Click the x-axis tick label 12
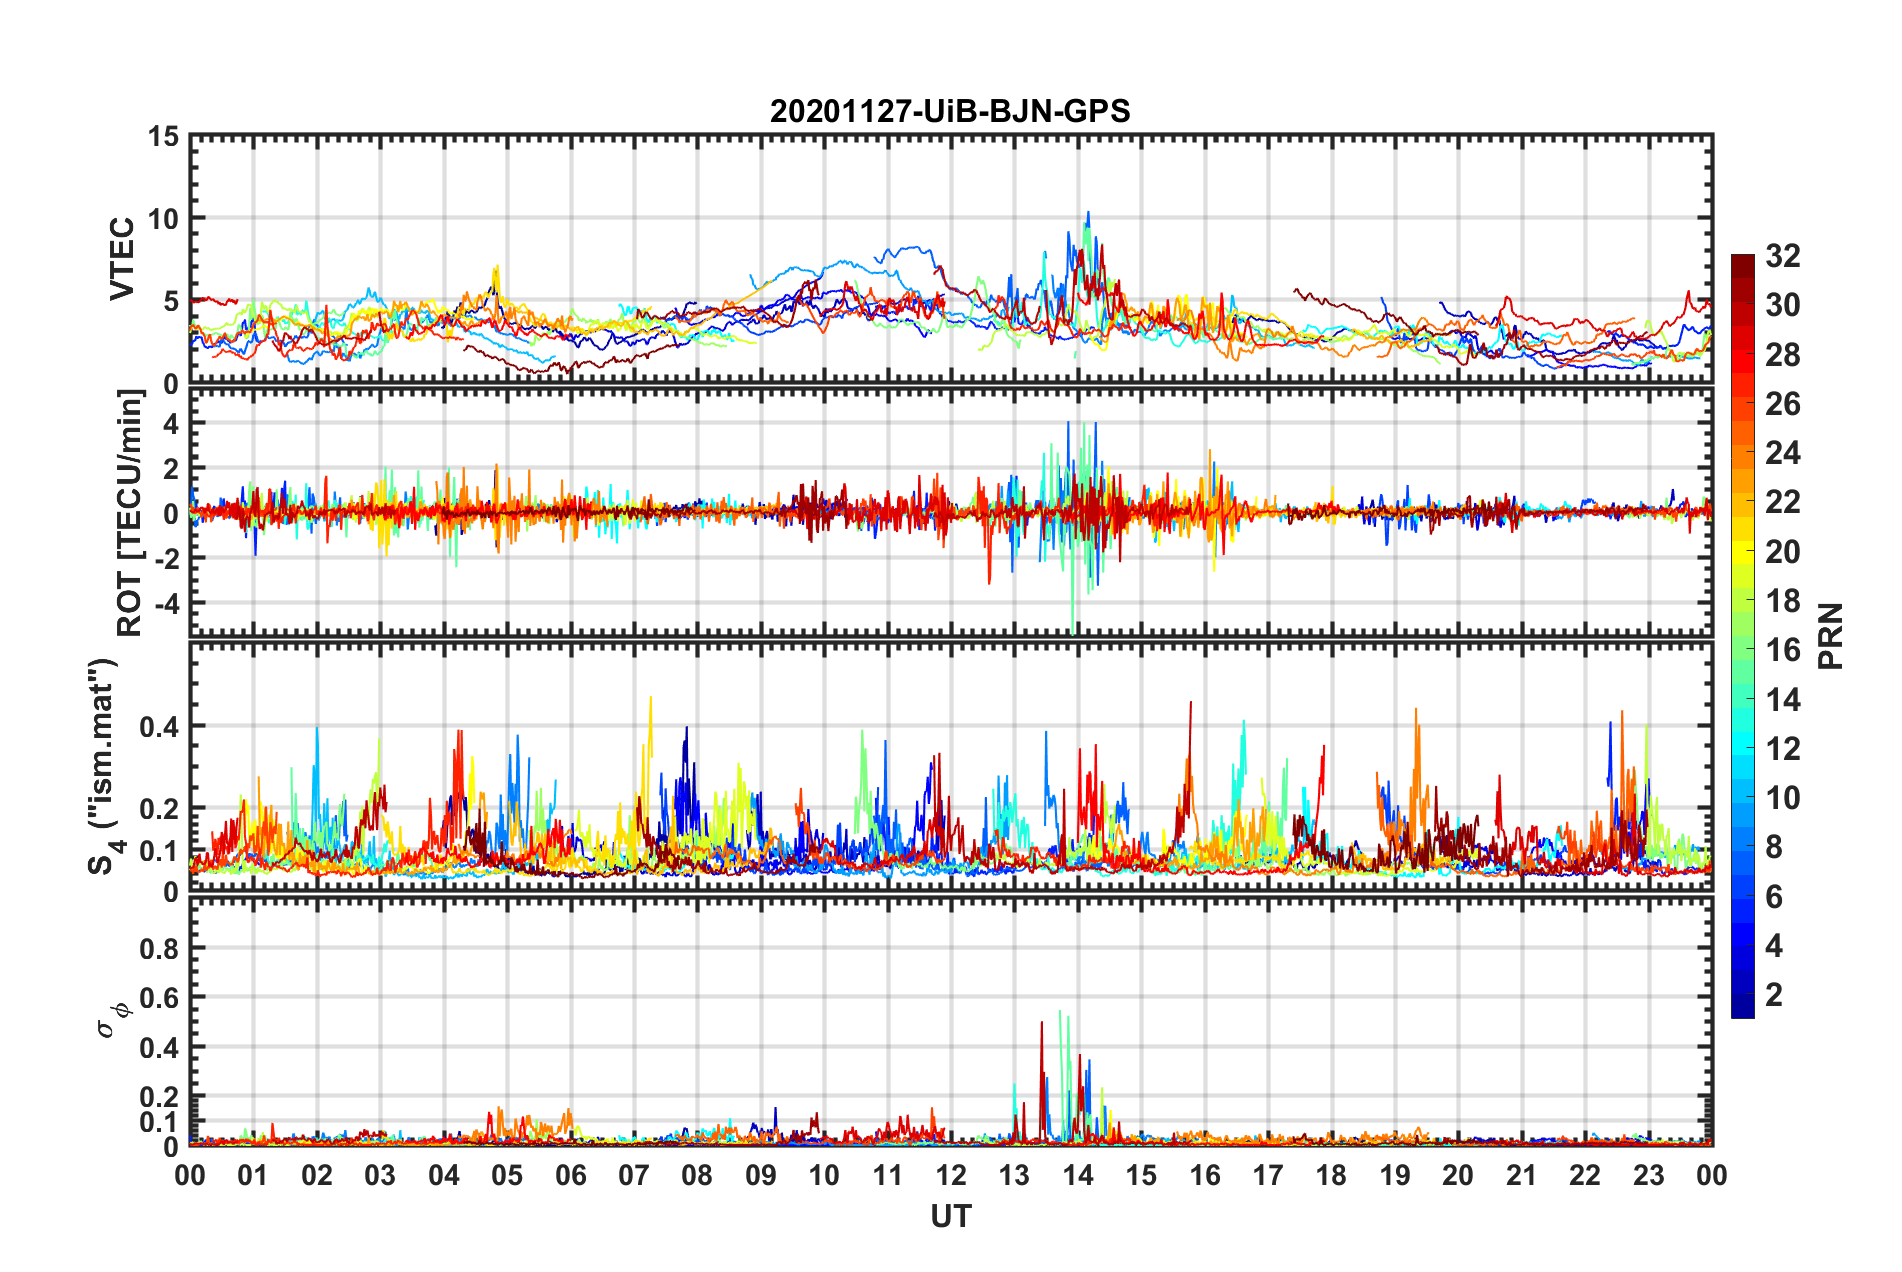Viewport: 1902px width, 1272px height. (x=951, y=1175)
